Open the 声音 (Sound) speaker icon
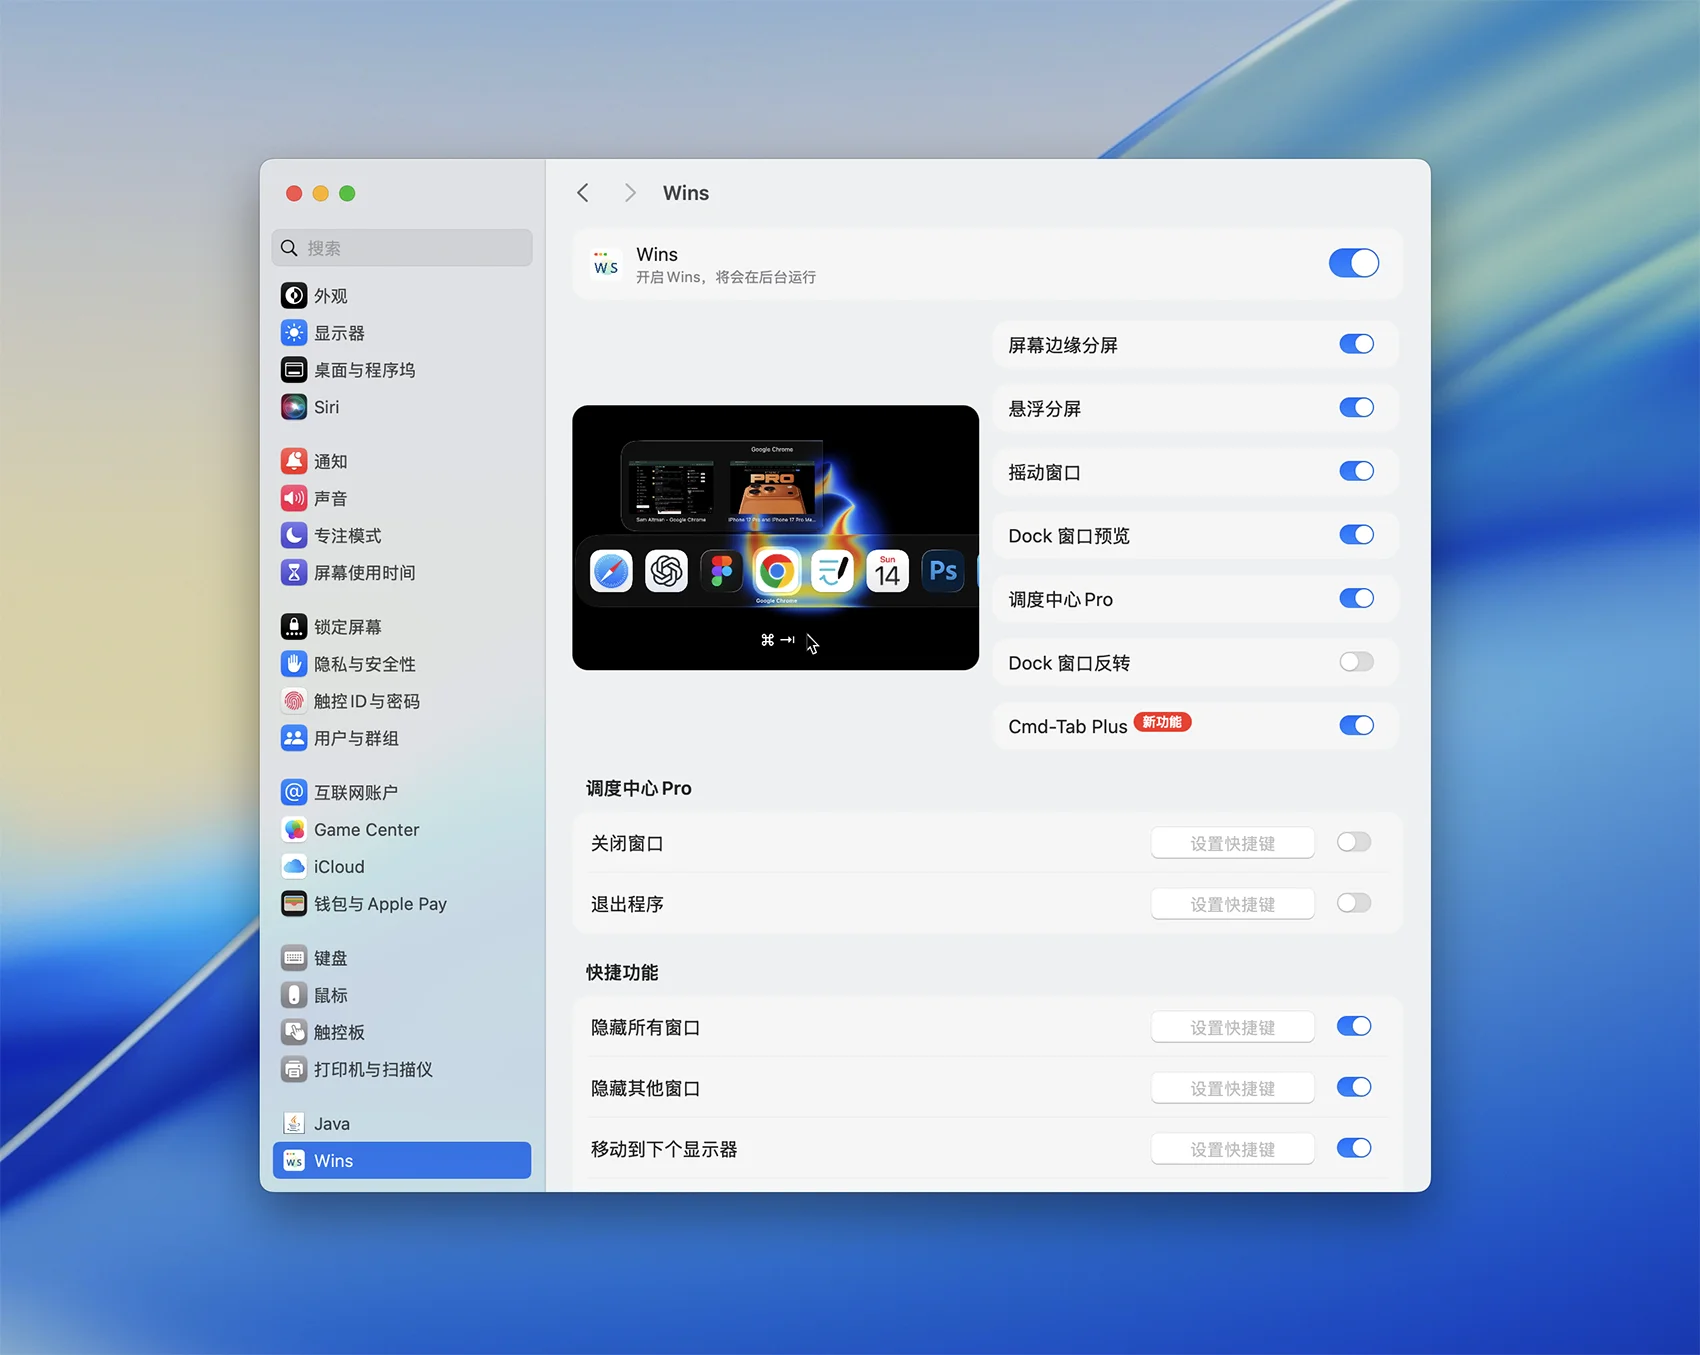This screenshot has height=1355, width=1700. 294,498
